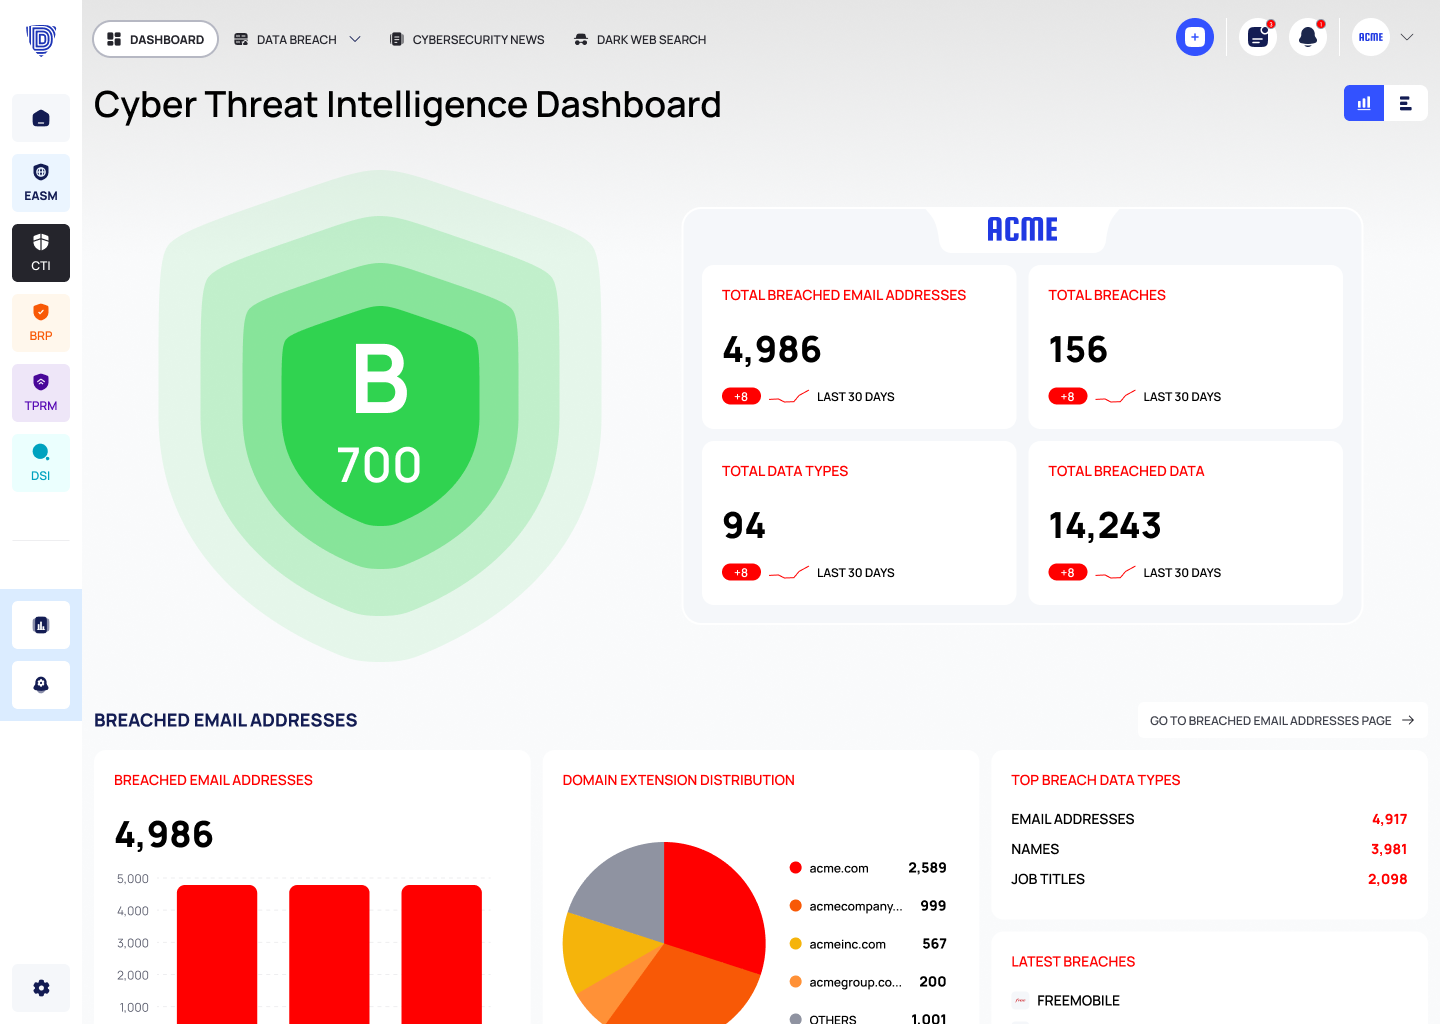Click the first red bar in chart

[217, 954]
